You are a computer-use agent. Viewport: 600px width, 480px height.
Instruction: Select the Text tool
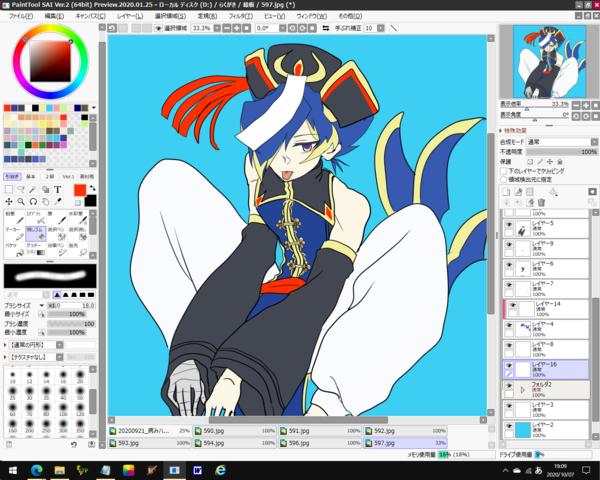pyautogui.click(x=57, y=189)
